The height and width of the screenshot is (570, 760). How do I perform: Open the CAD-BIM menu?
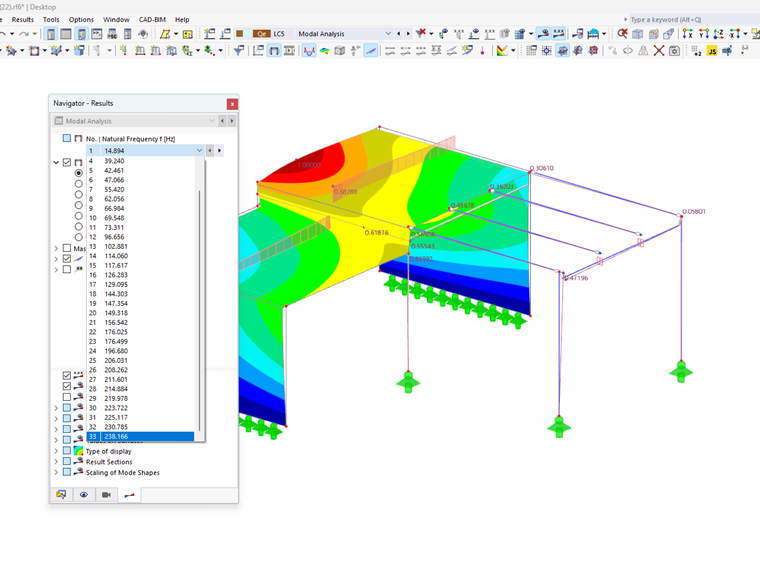[x=152, y=20]
